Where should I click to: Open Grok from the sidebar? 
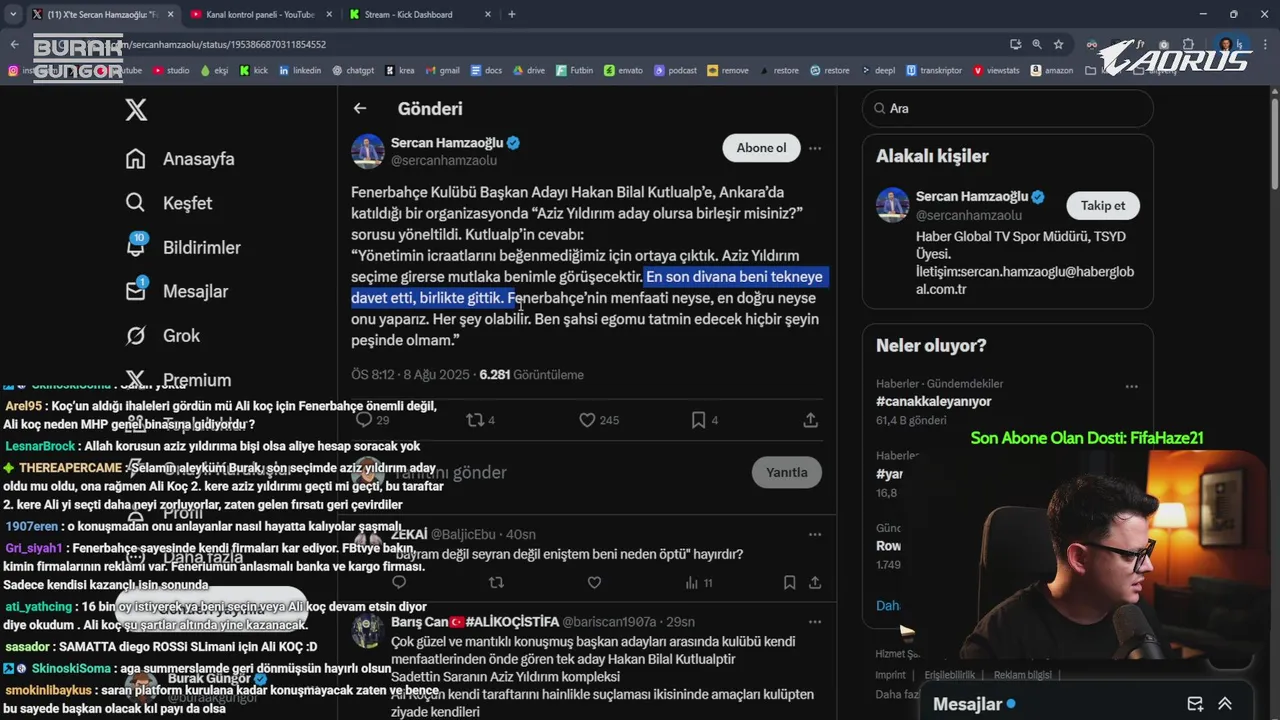click(163, 335)
